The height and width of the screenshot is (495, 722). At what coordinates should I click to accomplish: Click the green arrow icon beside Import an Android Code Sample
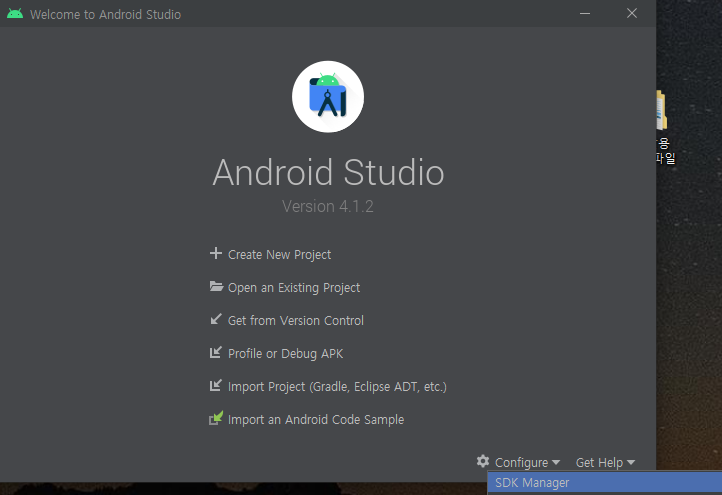pos(216,418)
